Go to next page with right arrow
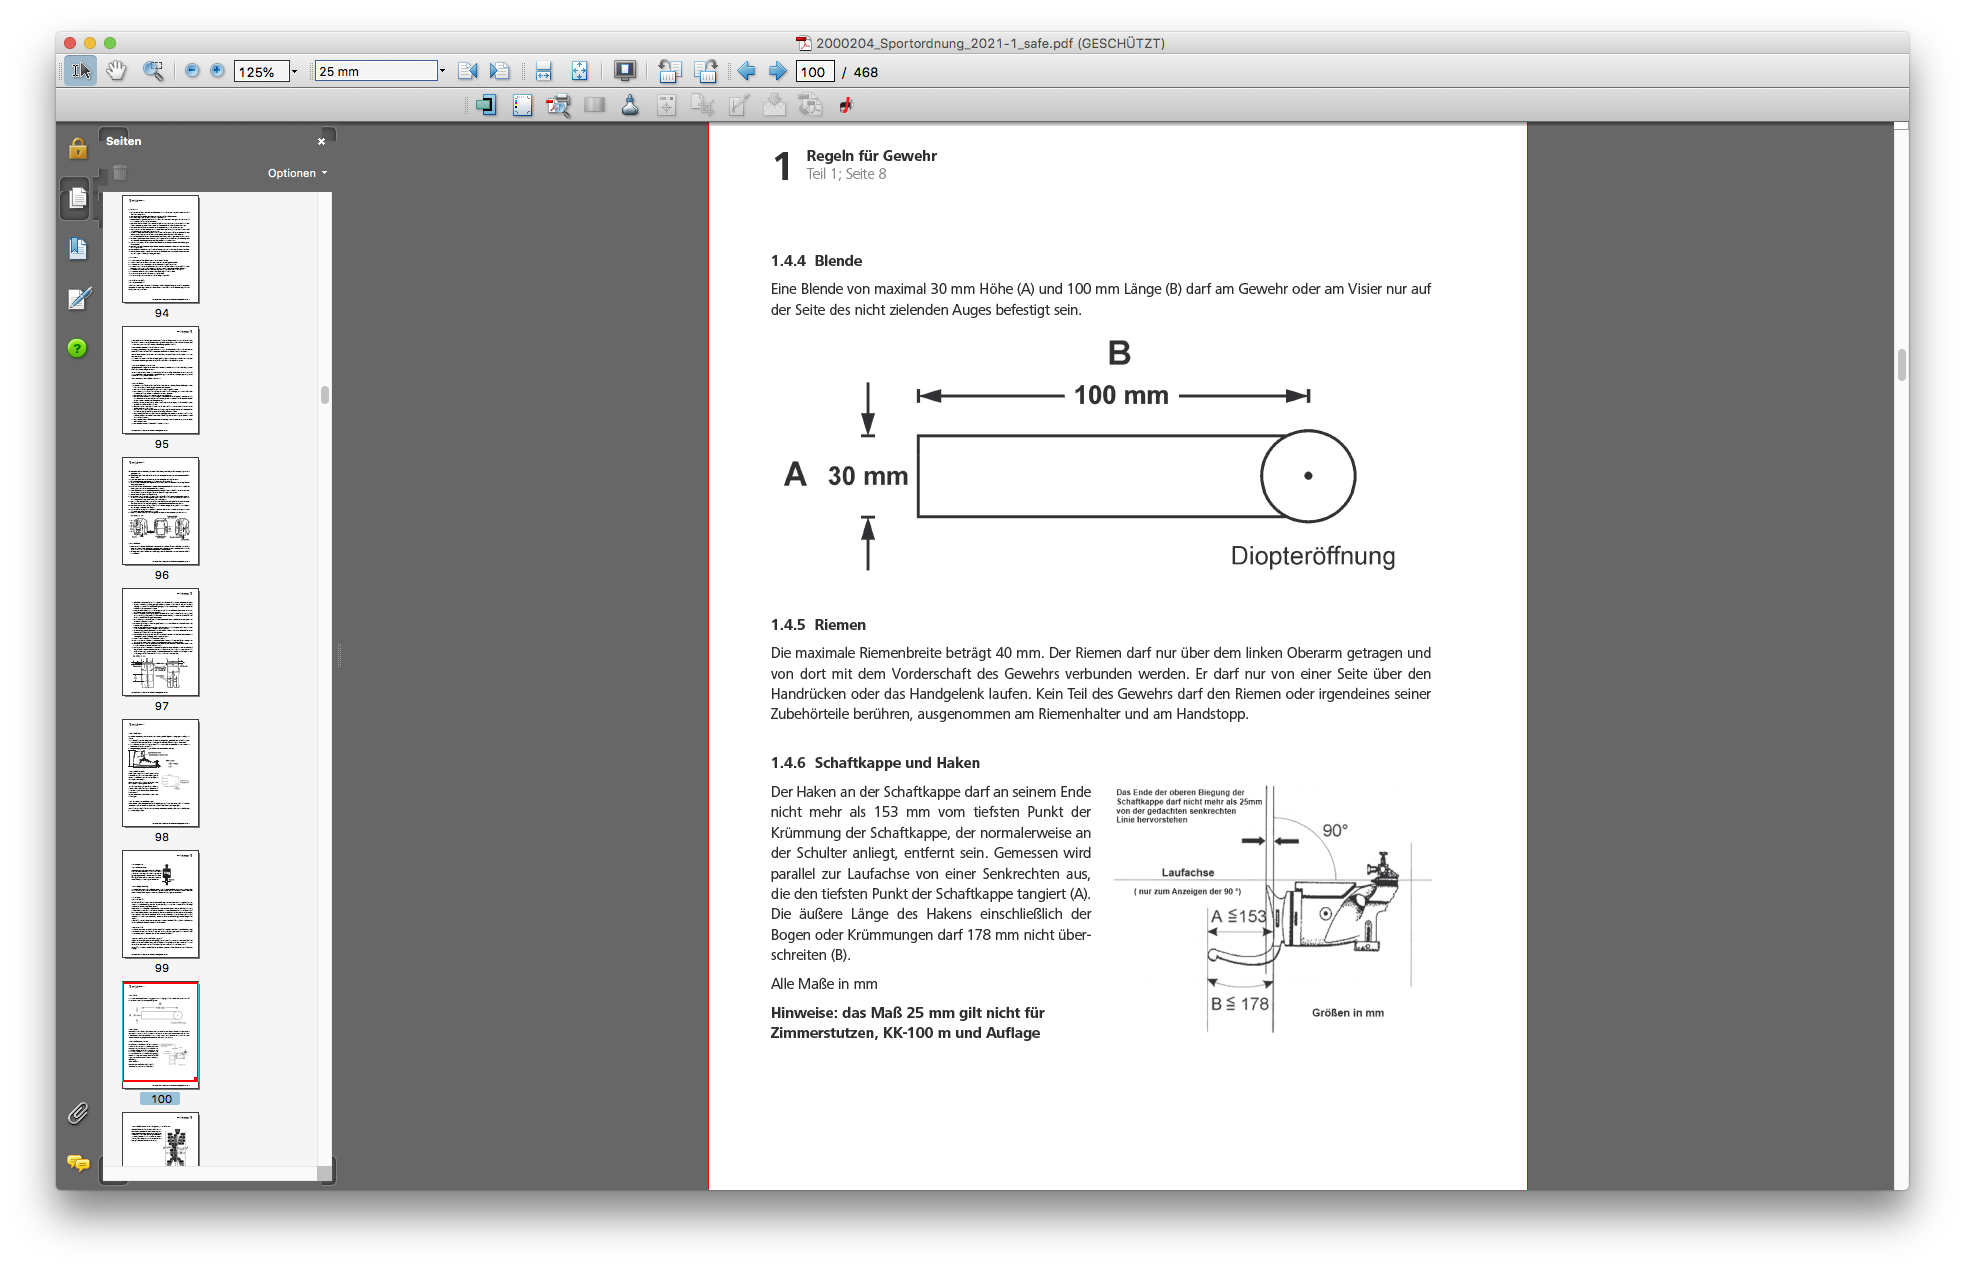This screenshot has width=1965, height=1270. tap(777, 71)
